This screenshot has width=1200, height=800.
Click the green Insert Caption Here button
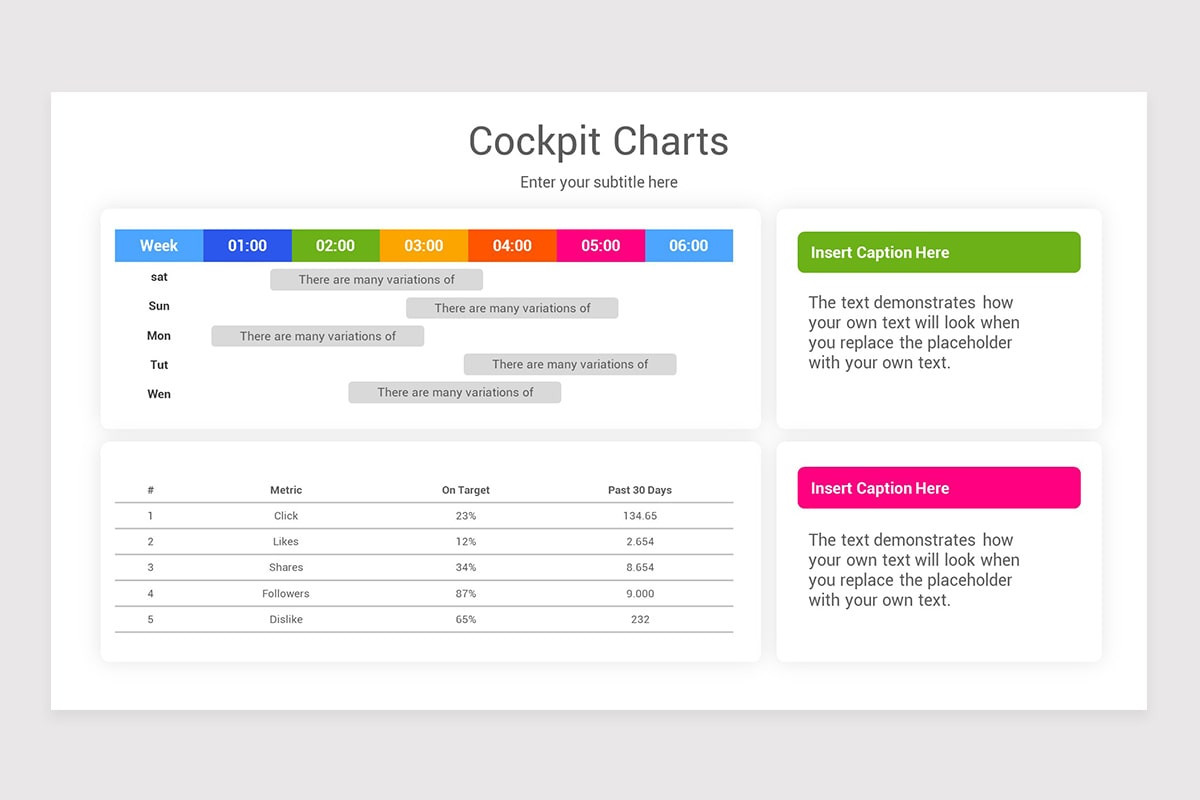(938, 252)
